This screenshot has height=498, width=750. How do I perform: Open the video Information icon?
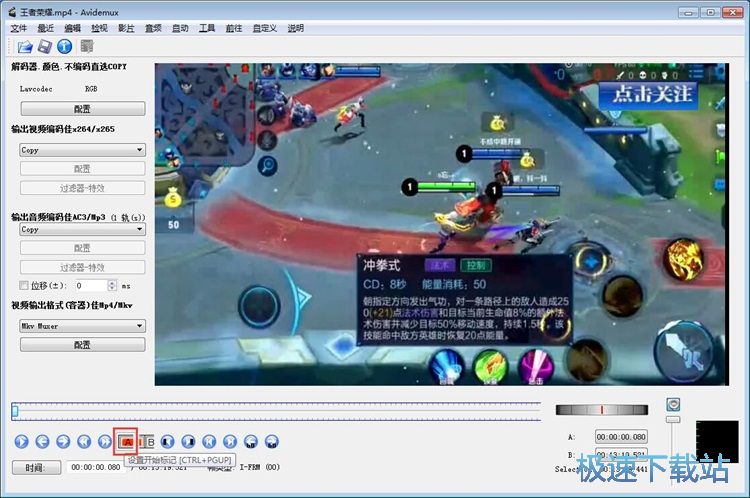(x=64, y=46)
